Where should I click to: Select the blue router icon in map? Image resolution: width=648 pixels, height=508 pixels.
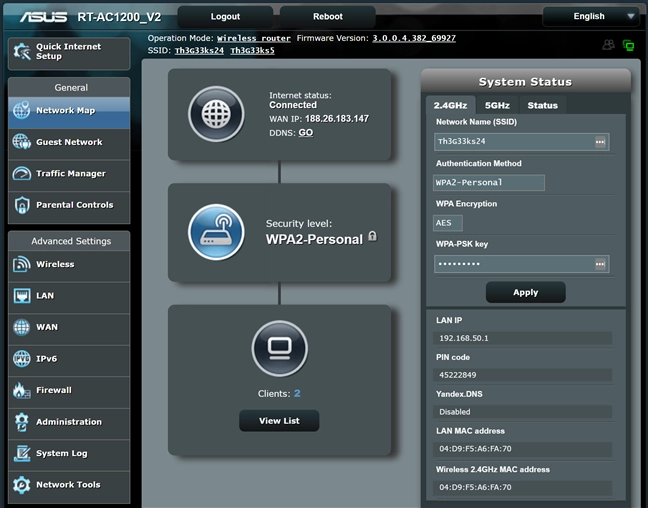tap(216, 232)
